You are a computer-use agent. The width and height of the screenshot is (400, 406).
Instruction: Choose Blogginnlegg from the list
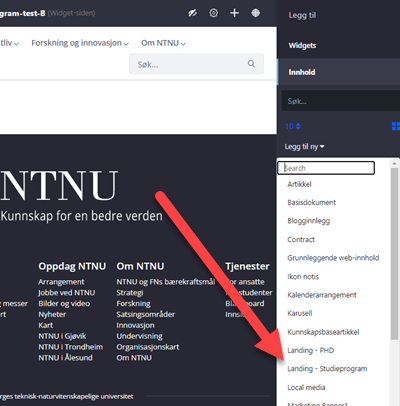point(309,221)
